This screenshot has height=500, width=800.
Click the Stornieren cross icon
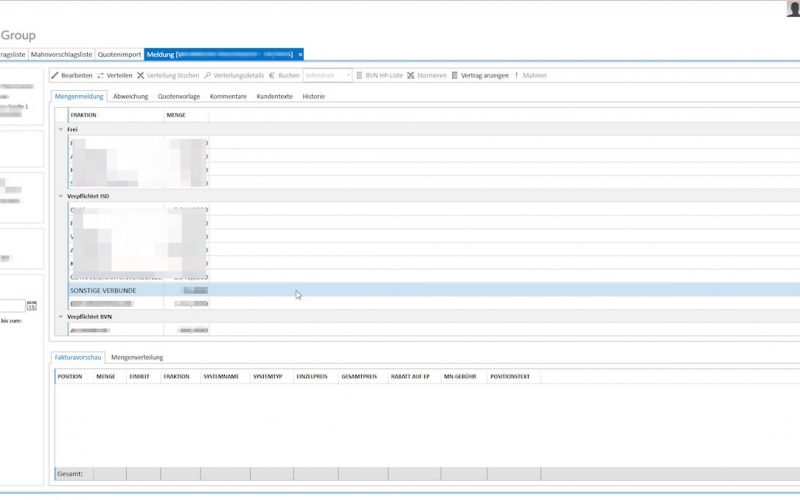[411, 75]
